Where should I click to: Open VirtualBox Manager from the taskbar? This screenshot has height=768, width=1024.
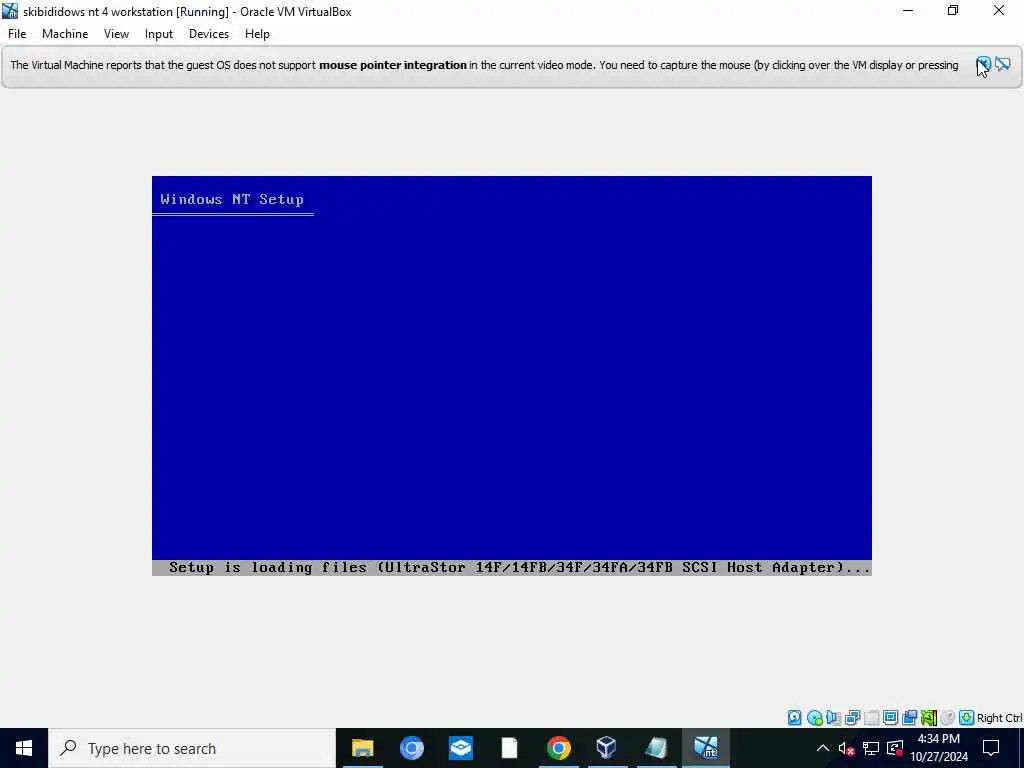(607, 748)
